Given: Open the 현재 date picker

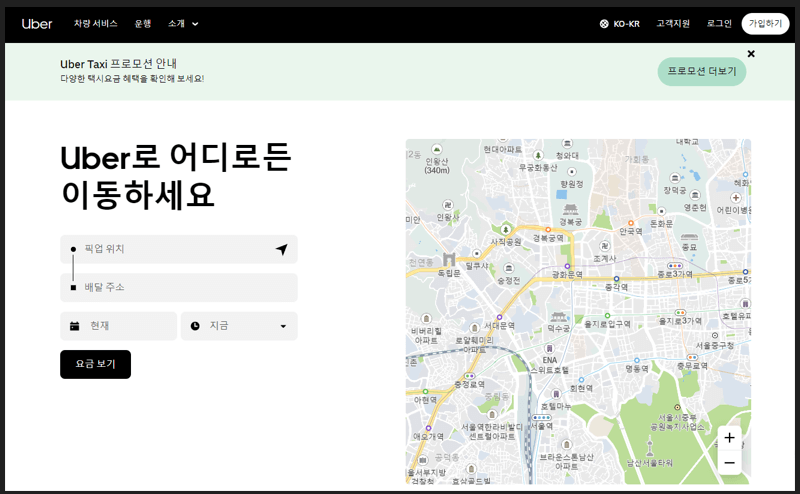Looking at the screenshot, I should (118, 326).
